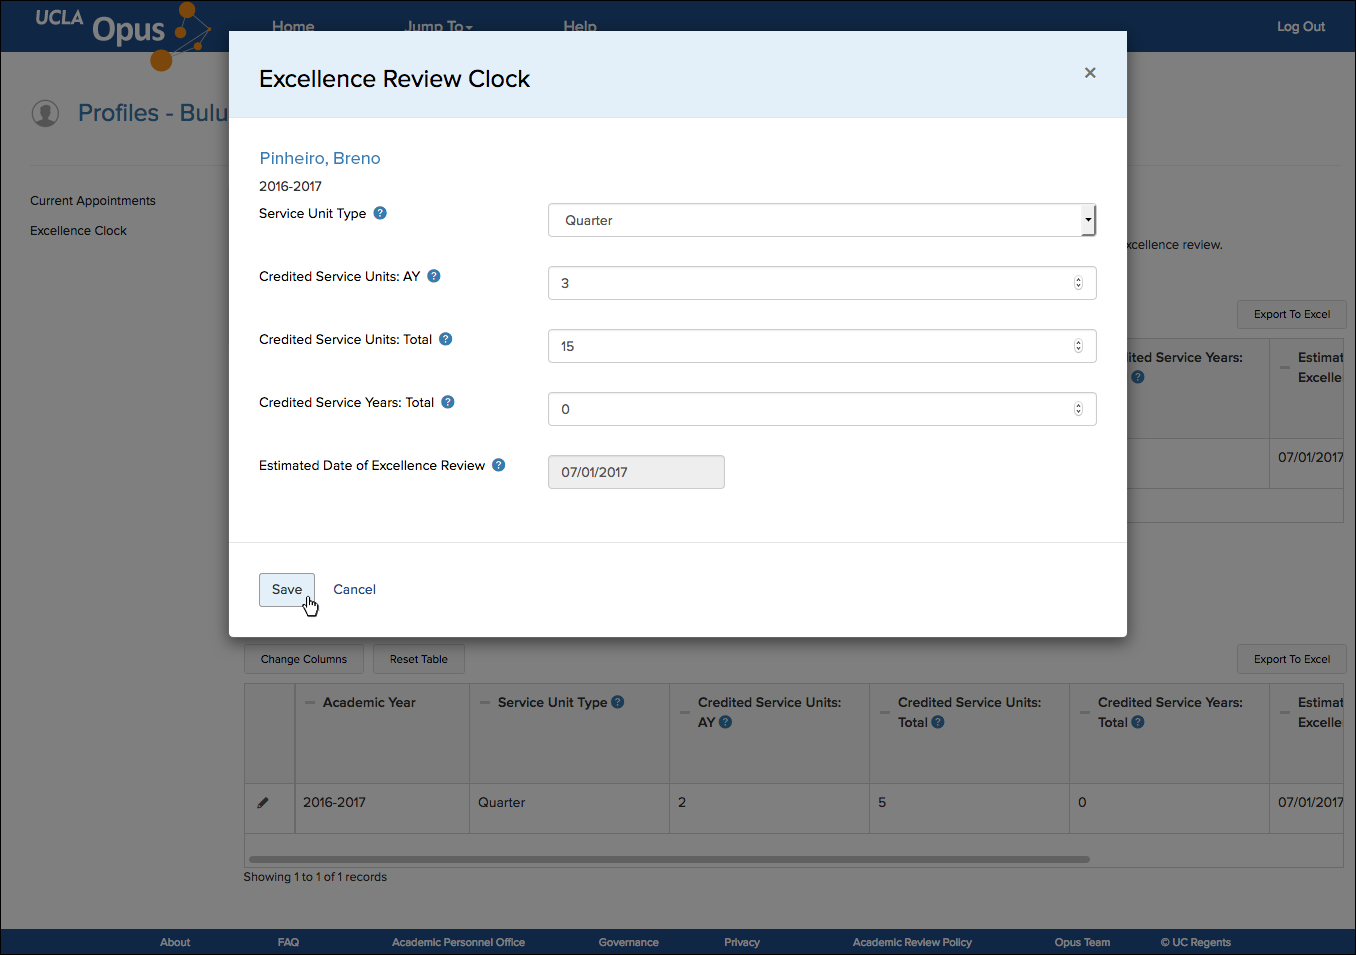1356x955 pixels.
Task: Click help icon in Credited Service Units: Total column header
Action: pyautogui.click(x=938, y=722)
